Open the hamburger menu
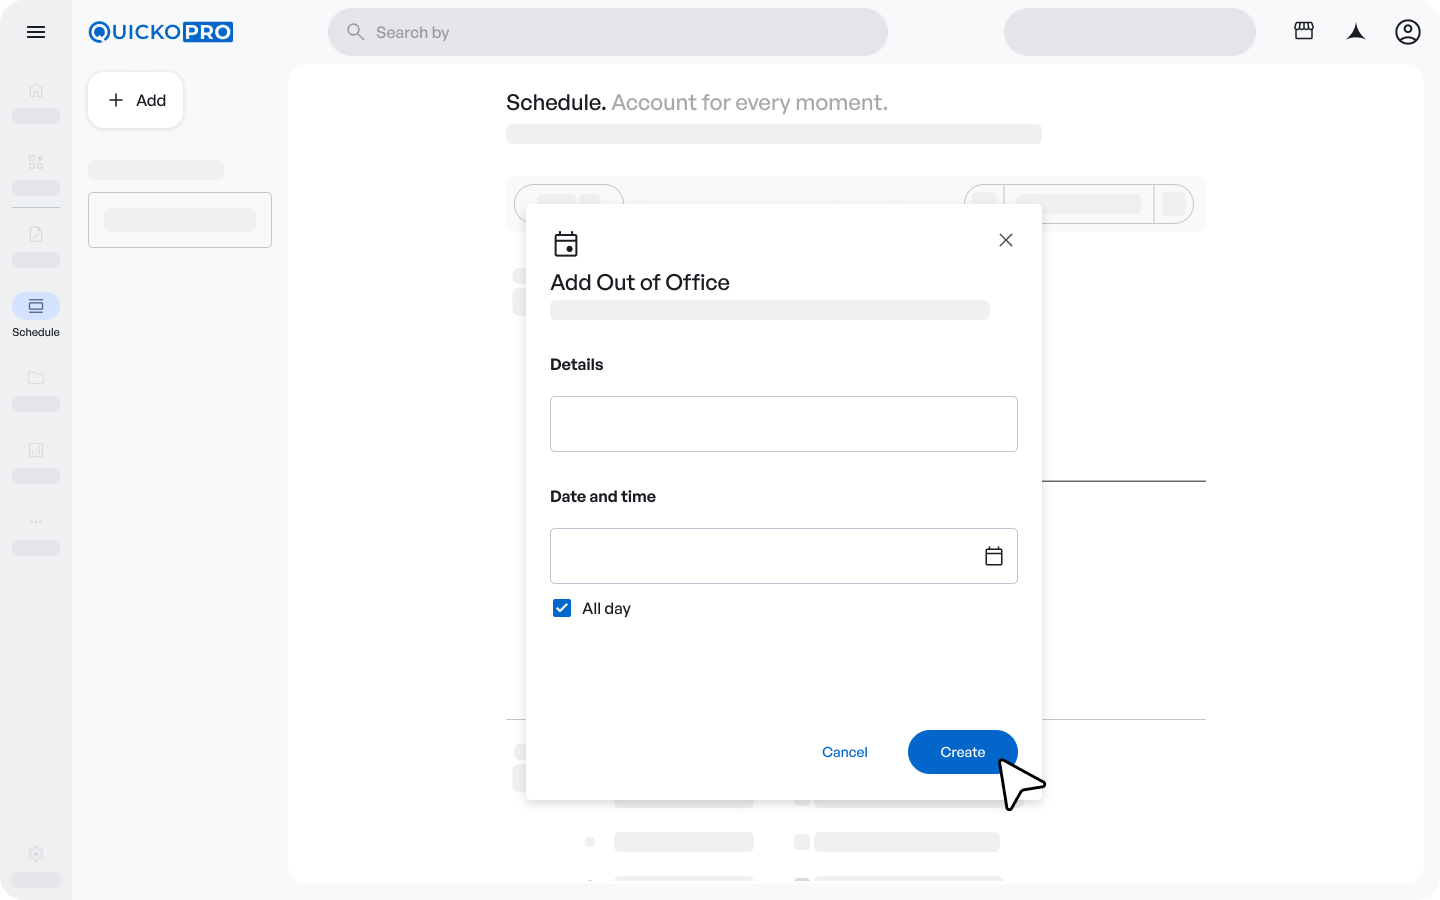The width and height of the screenshot is (1440, 900). click(36, 32)
